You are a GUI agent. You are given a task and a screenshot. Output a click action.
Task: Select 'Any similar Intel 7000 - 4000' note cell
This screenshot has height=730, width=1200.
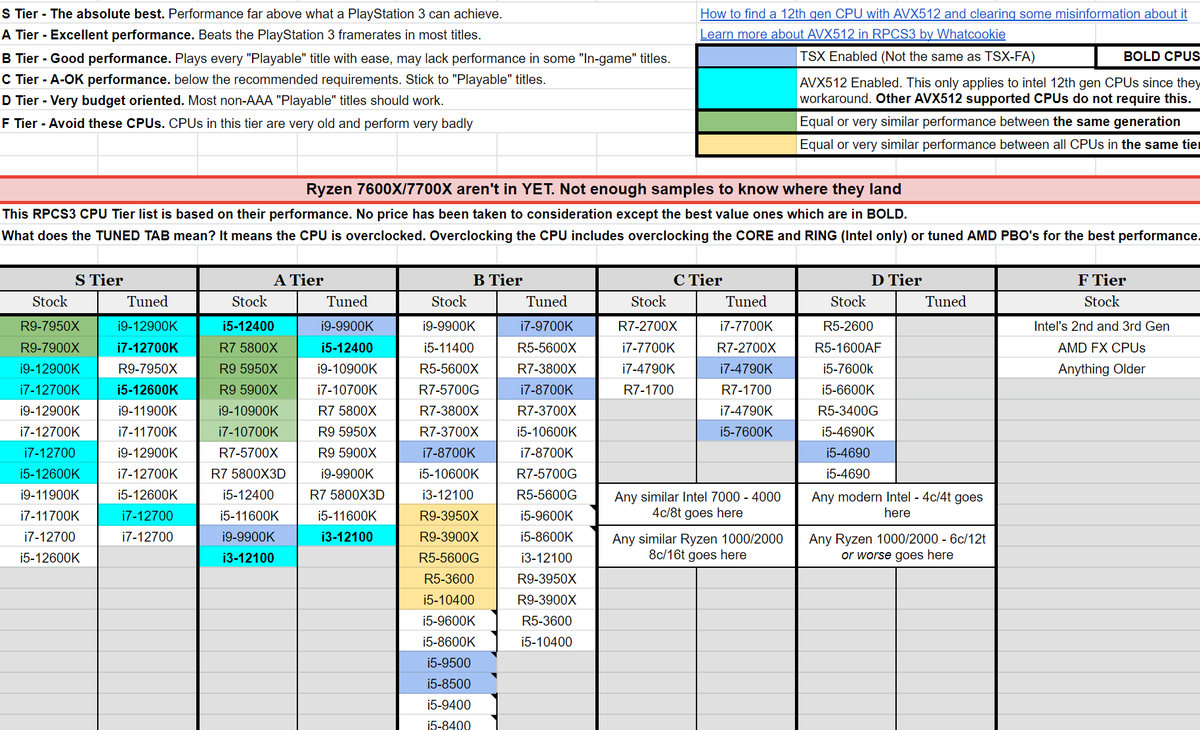(x=697, y=505)
